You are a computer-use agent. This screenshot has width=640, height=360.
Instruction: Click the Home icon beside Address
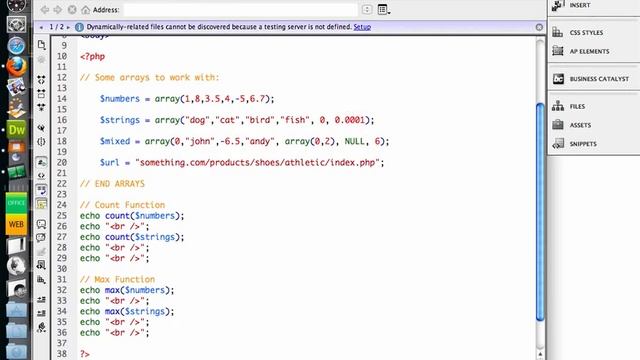tap(85, 9)
